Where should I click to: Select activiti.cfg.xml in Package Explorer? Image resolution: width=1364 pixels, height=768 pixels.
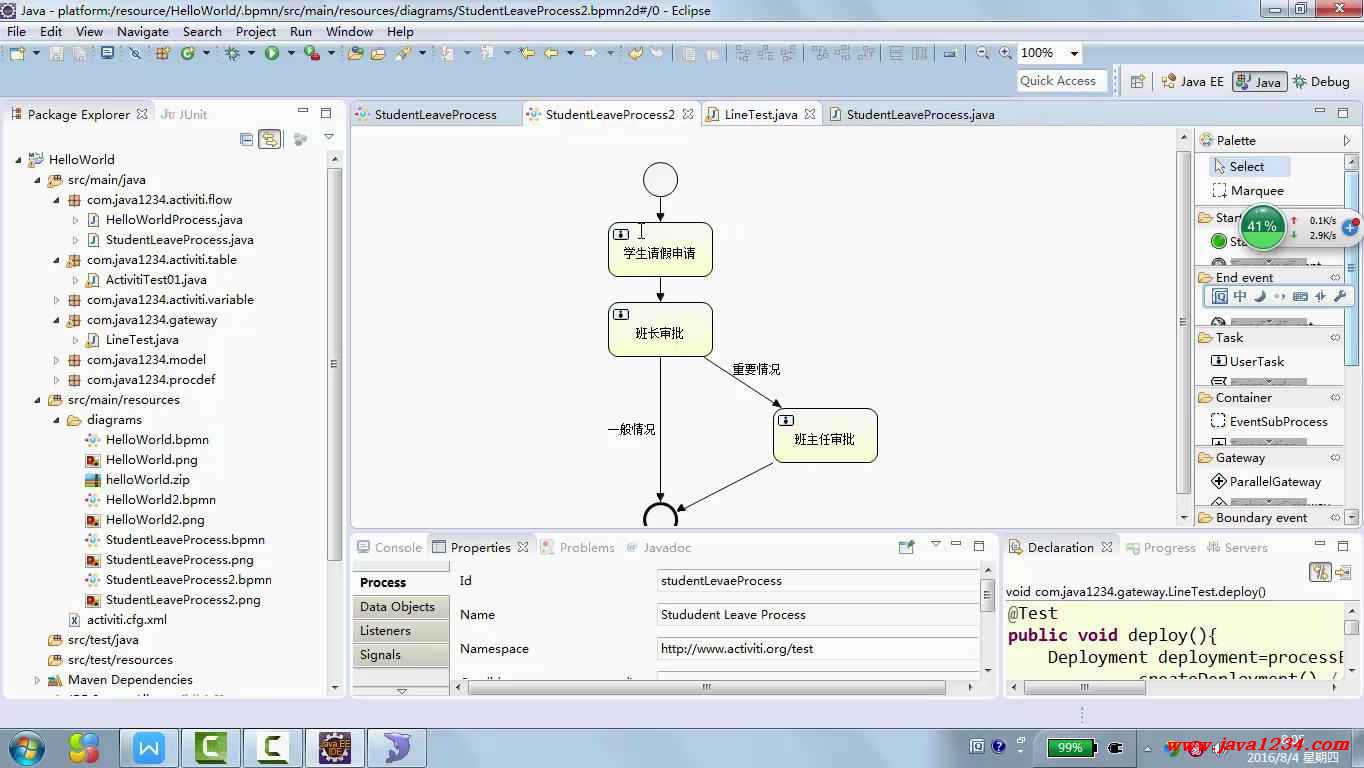pos(126,619)
